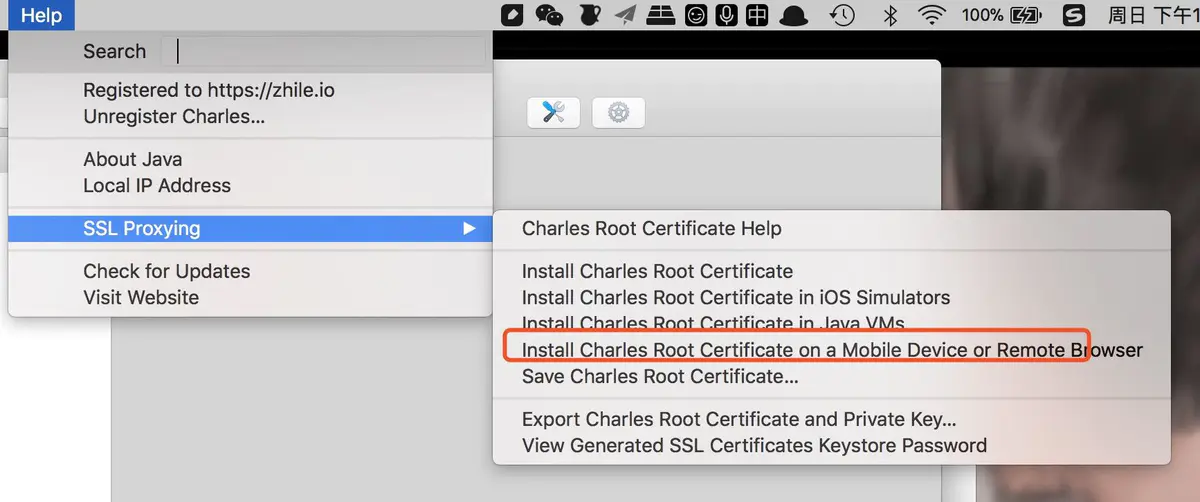This screenshot has width=1200, height=502.
Task: Choose Unregister Charles… menu item
Action: pyautogui.click(x=174, y=116)
